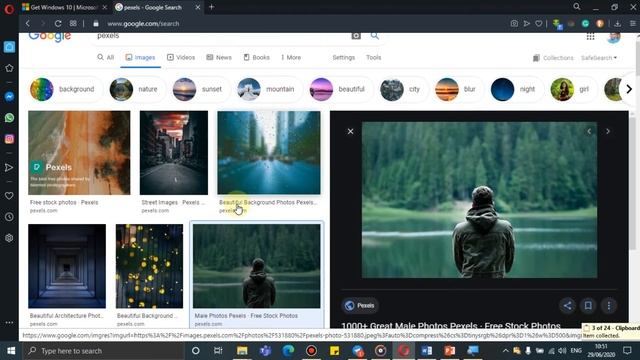Screen dimensions: 640x360
Task: Open Messenger in the Opera sidebar
Action: [9, 96]
